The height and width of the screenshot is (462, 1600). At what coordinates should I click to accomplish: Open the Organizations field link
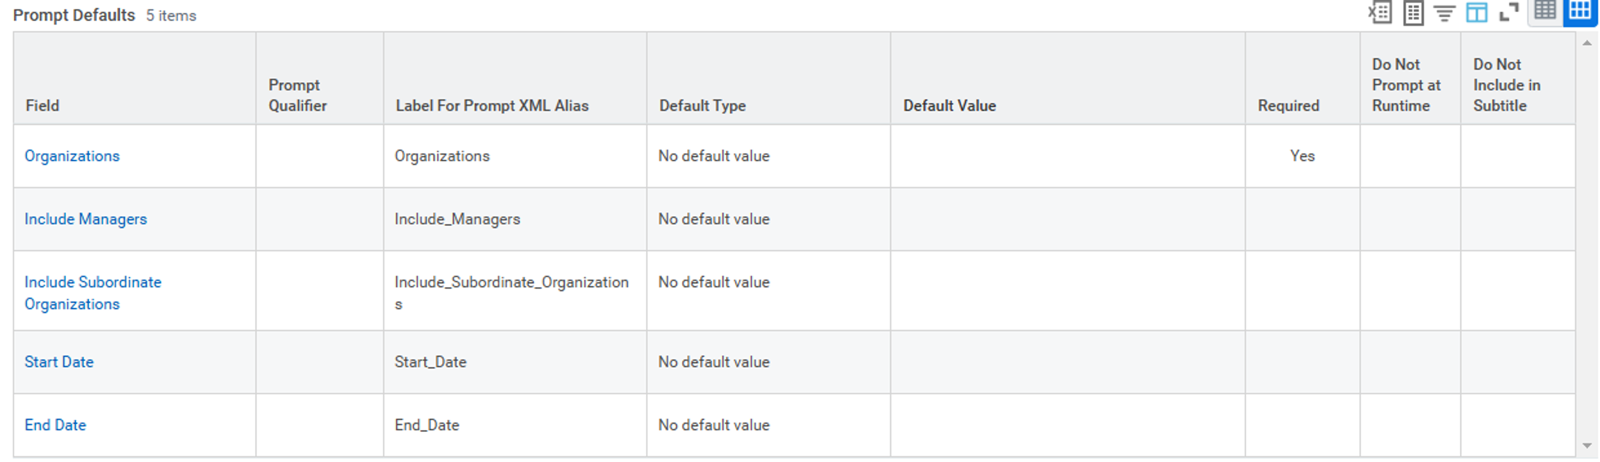tap(72, 156)
